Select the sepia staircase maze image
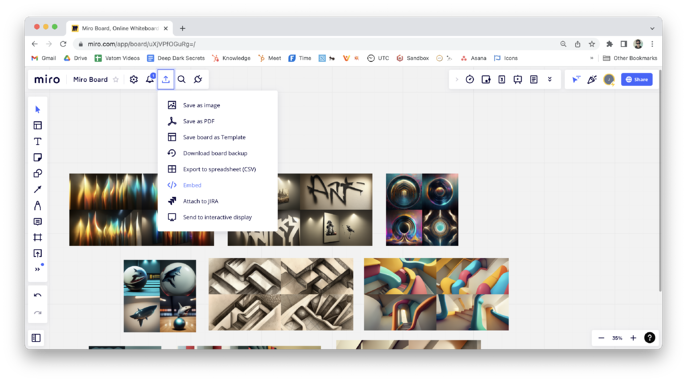The image size is (687, 382). pyautogui.click(x=281, y=294)
